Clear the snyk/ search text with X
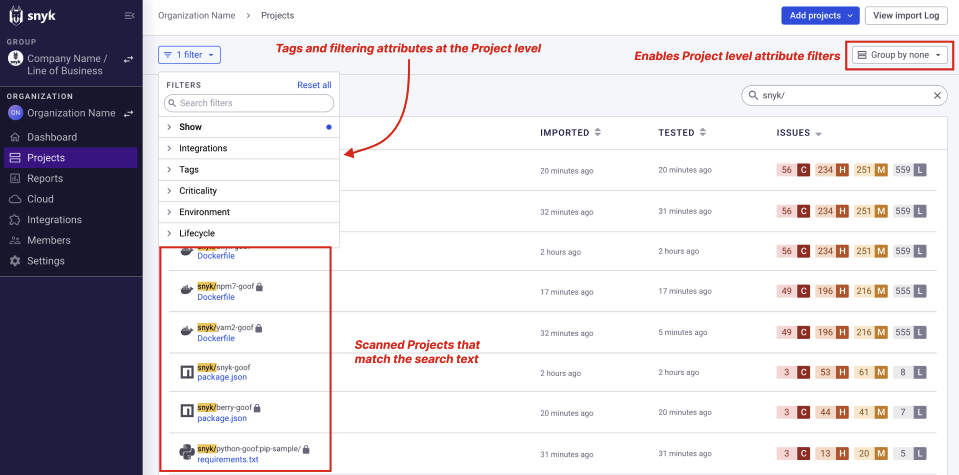This screenshot has height=475, width=959. [937, 95]
